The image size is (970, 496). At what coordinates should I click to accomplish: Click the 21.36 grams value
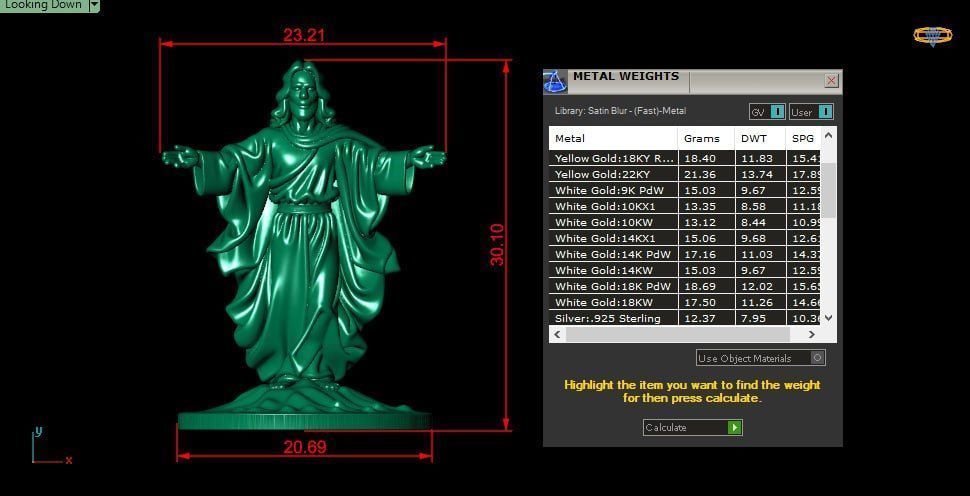point(700,174)
